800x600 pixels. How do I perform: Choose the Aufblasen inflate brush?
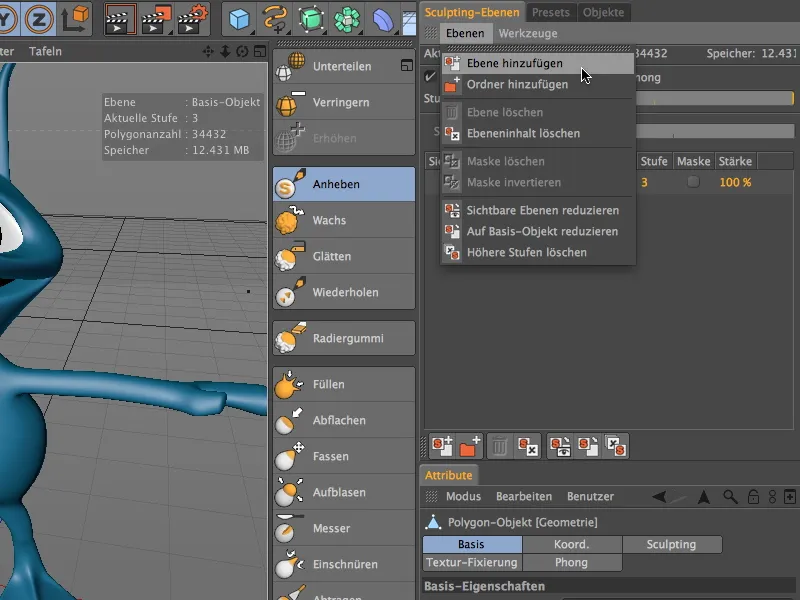coord(343,492)
